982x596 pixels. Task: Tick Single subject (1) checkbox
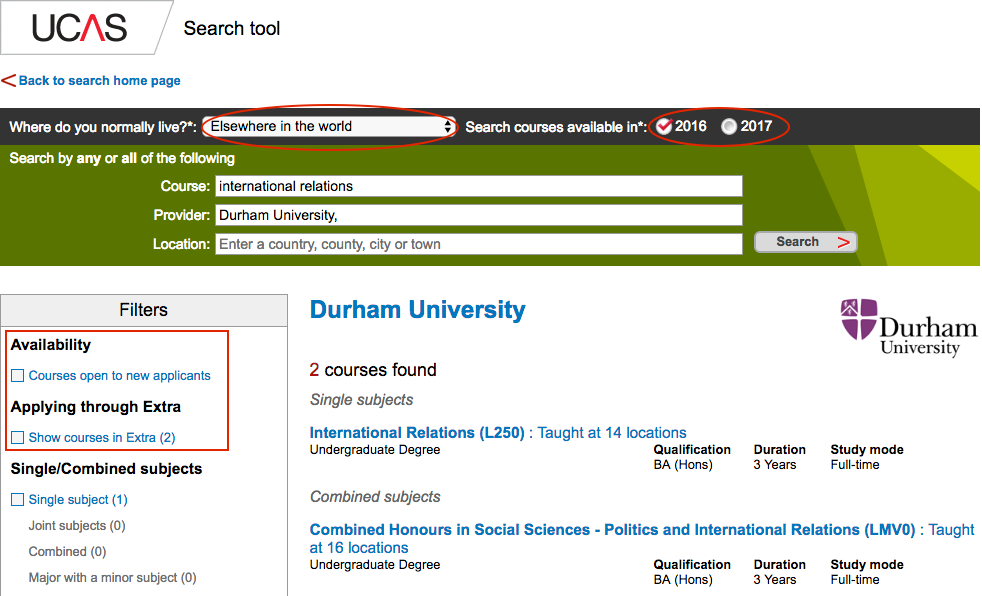click(x=18, y=500)
